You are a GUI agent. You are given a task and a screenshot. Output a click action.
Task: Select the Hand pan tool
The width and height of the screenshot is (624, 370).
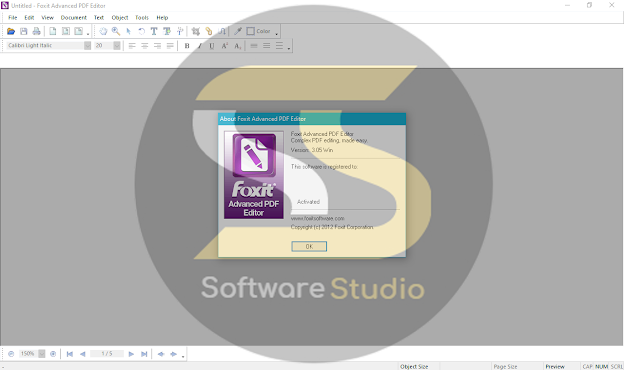(103, 31)
